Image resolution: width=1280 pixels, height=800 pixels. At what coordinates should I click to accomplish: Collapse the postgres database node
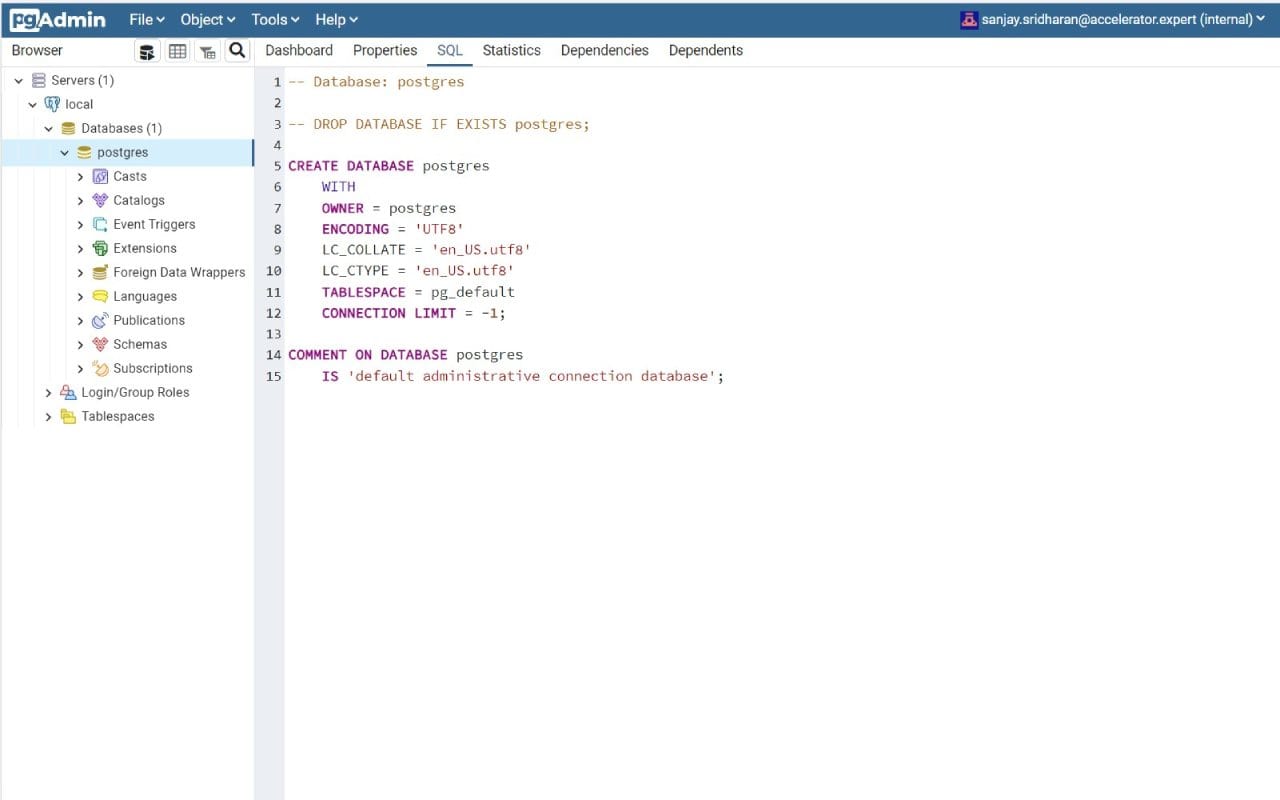pos(65,152)
